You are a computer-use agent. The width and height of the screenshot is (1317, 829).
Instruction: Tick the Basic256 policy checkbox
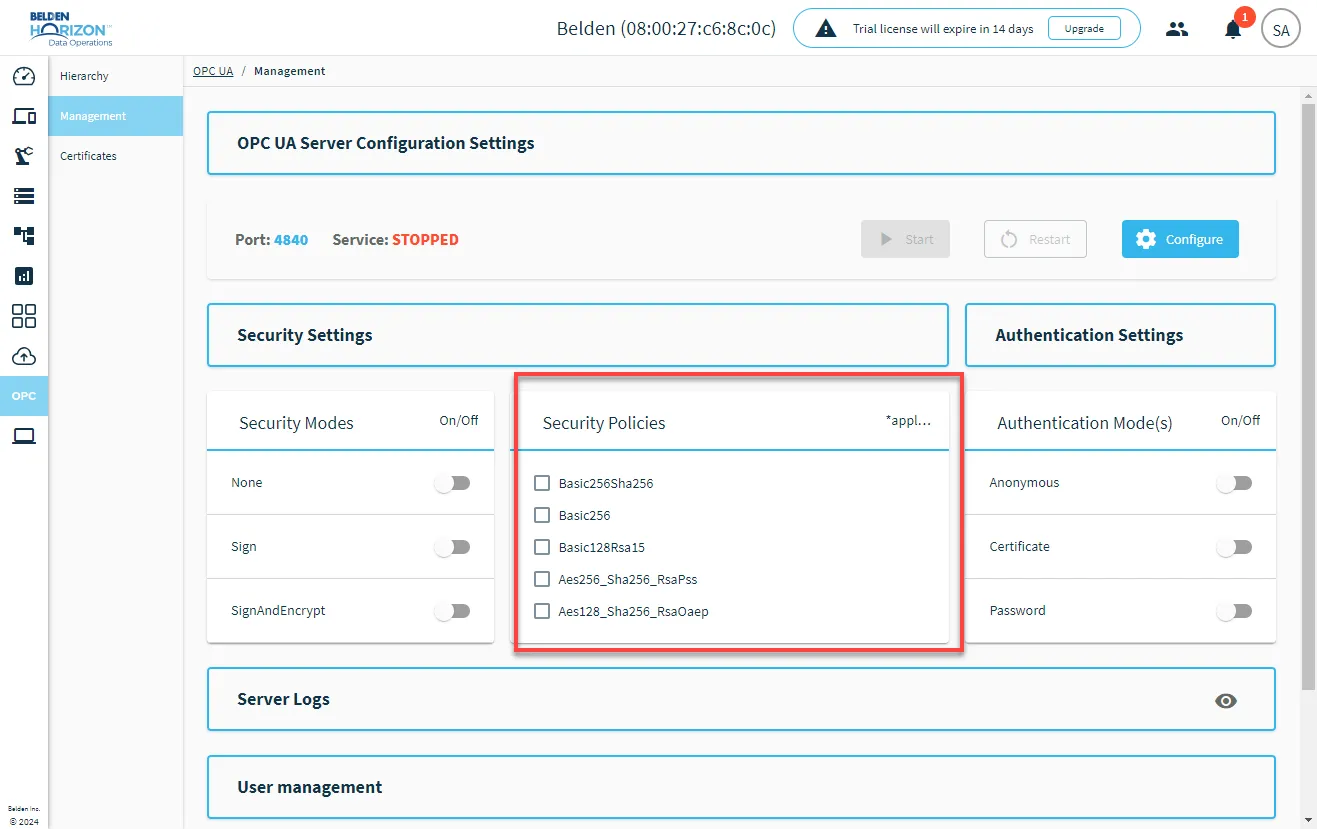[542, 515]
